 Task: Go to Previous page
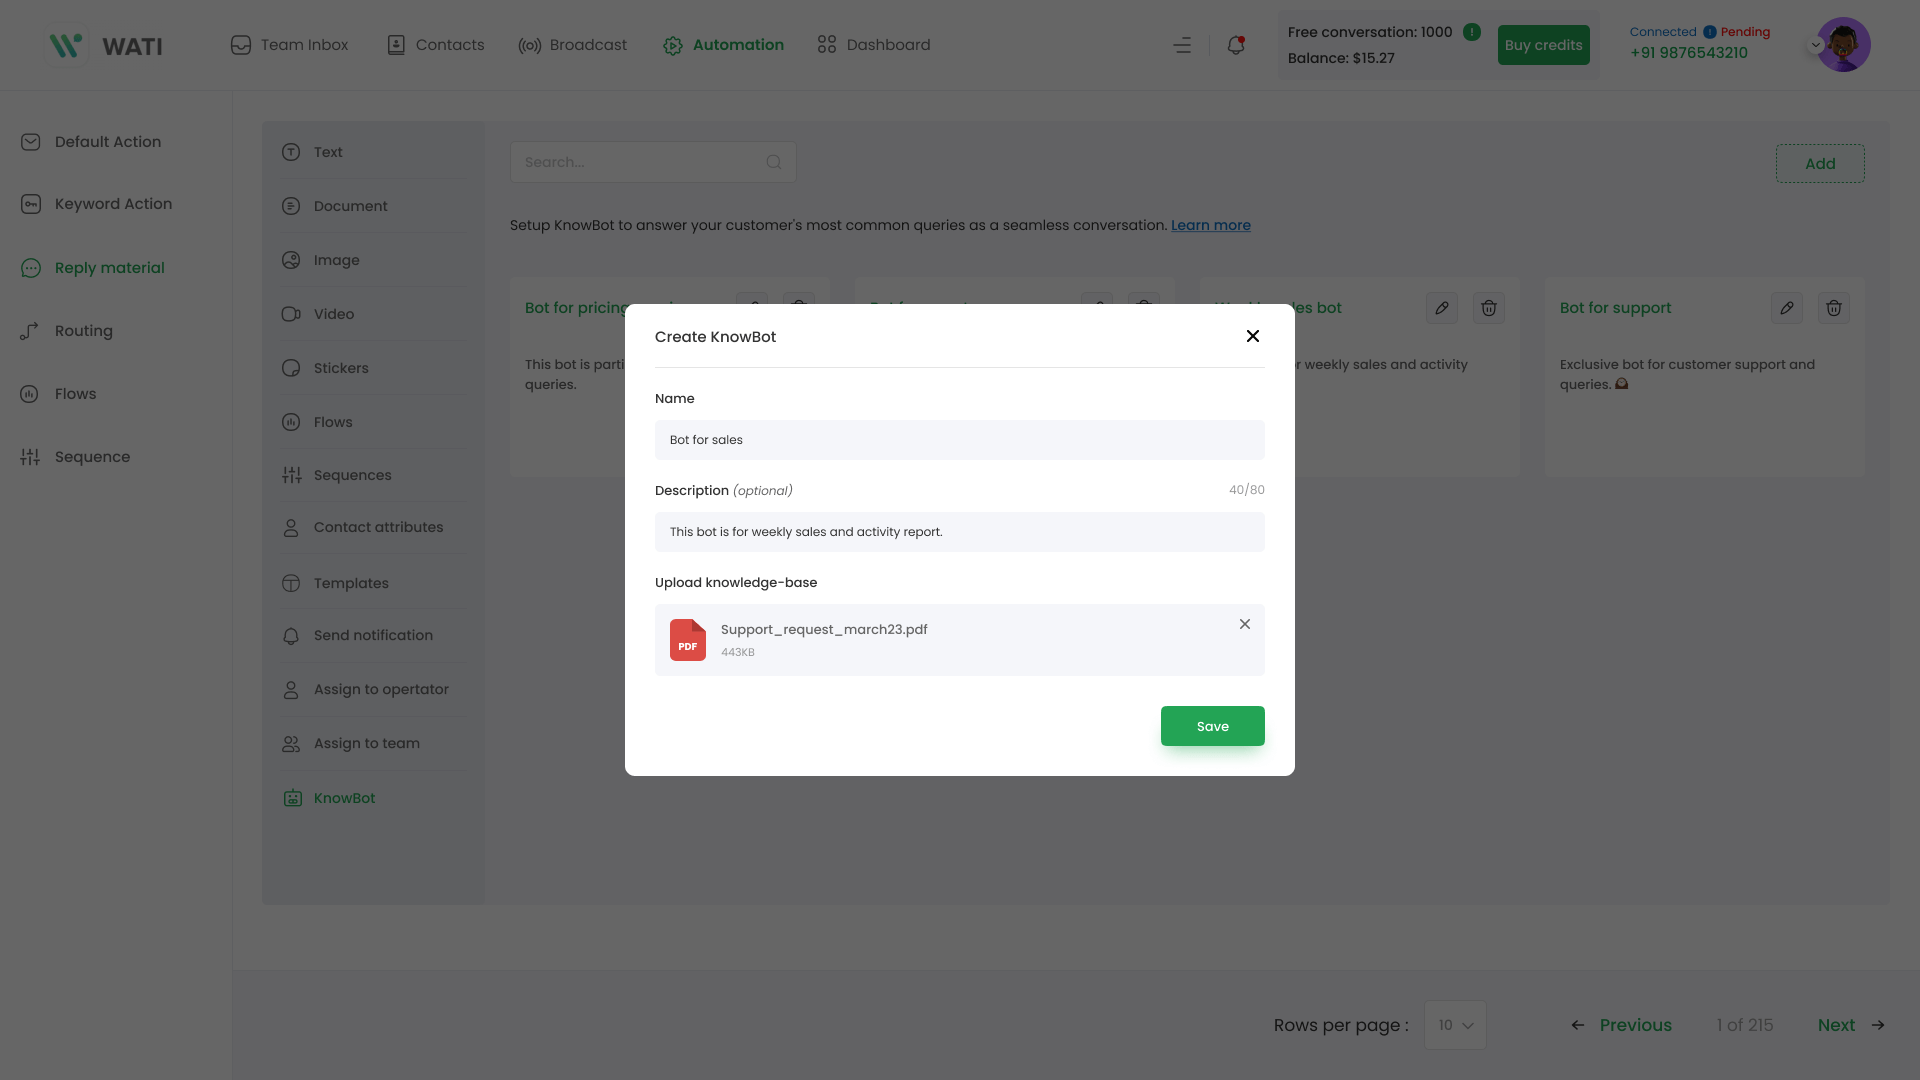1621,1025
